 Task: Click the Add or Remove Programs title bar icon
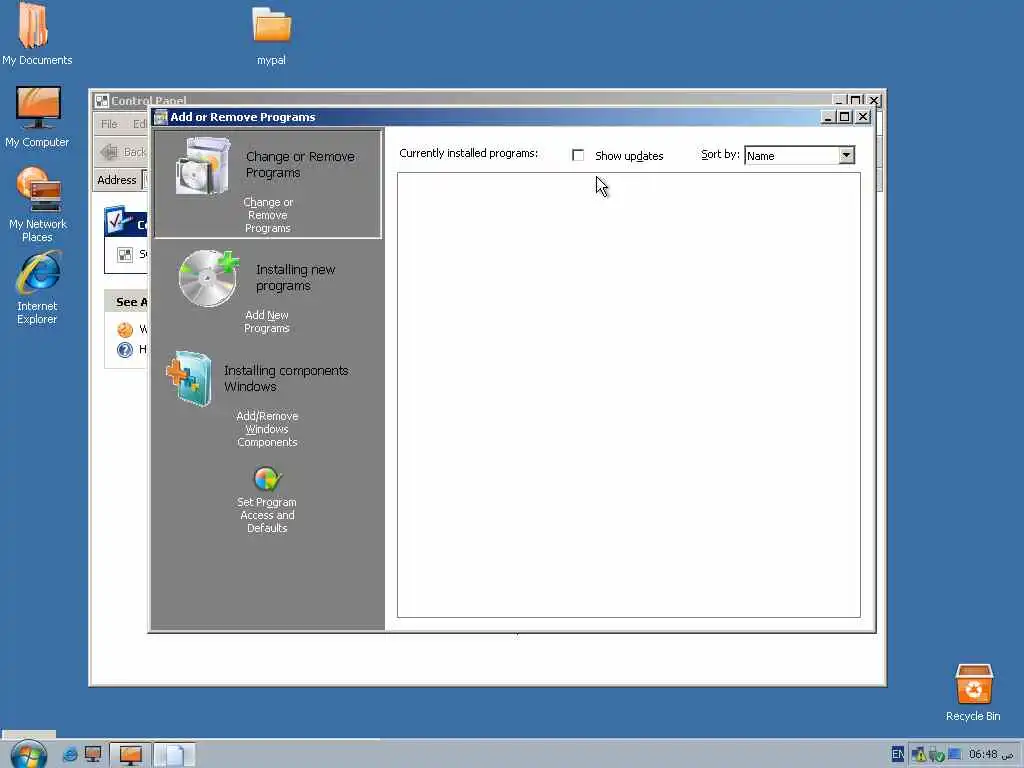click(161, 117)
